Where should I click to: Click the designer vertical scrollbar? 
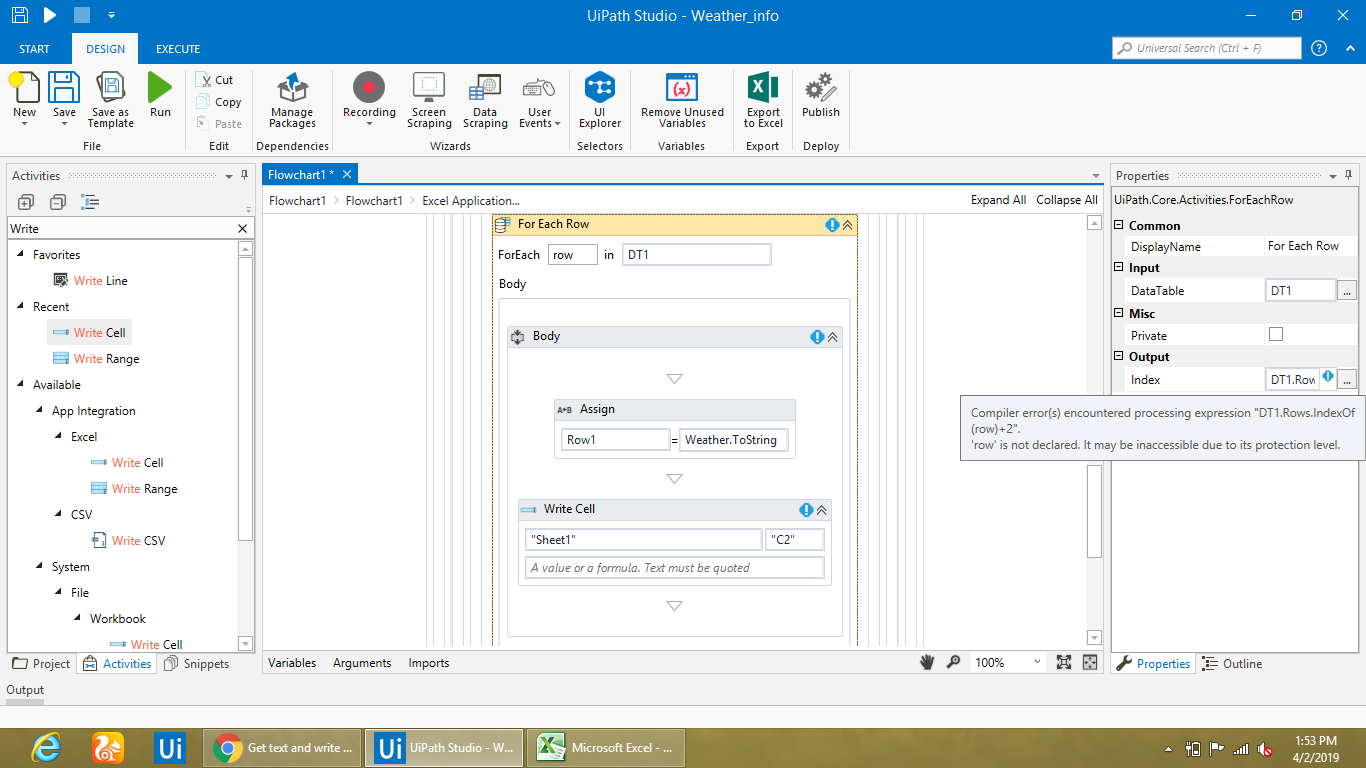pos(1094,510)
